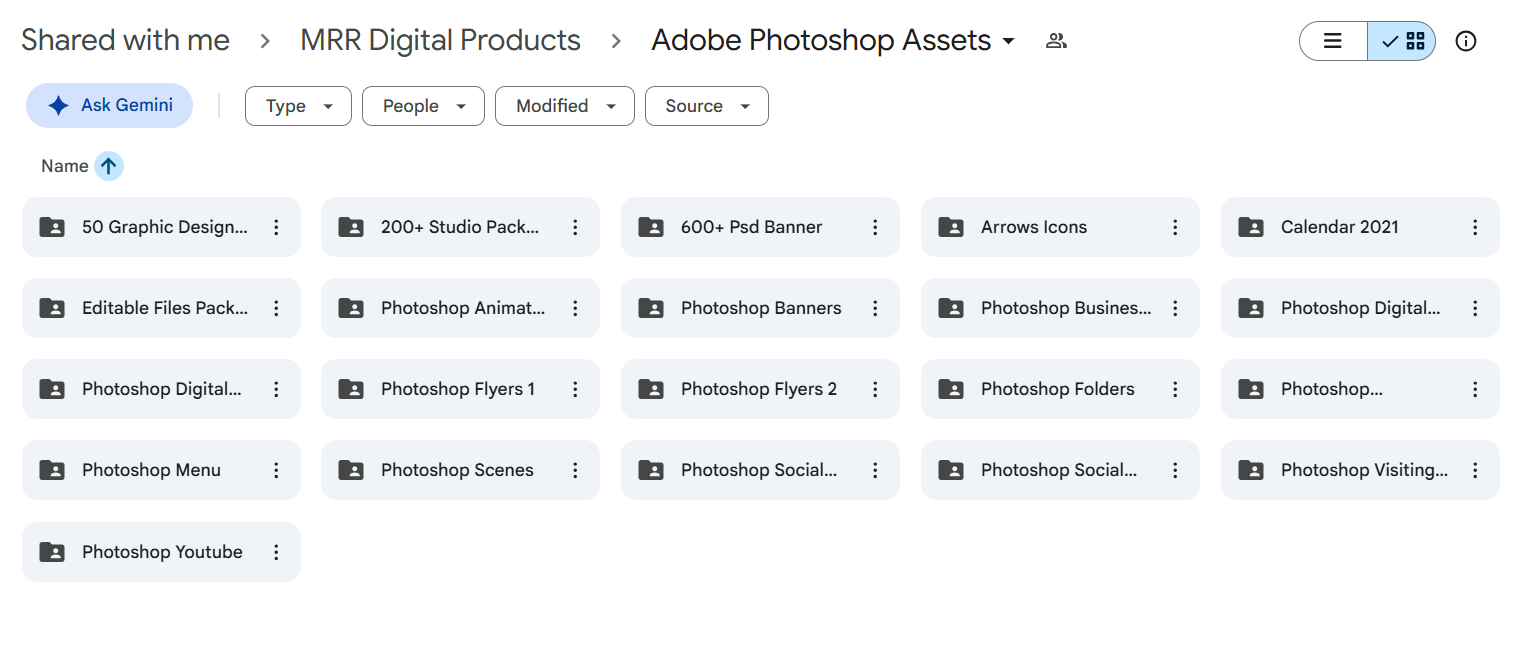1520x654 pixels.
Task: Select the Photoshop Banners folder
Action: pos(760,308)
